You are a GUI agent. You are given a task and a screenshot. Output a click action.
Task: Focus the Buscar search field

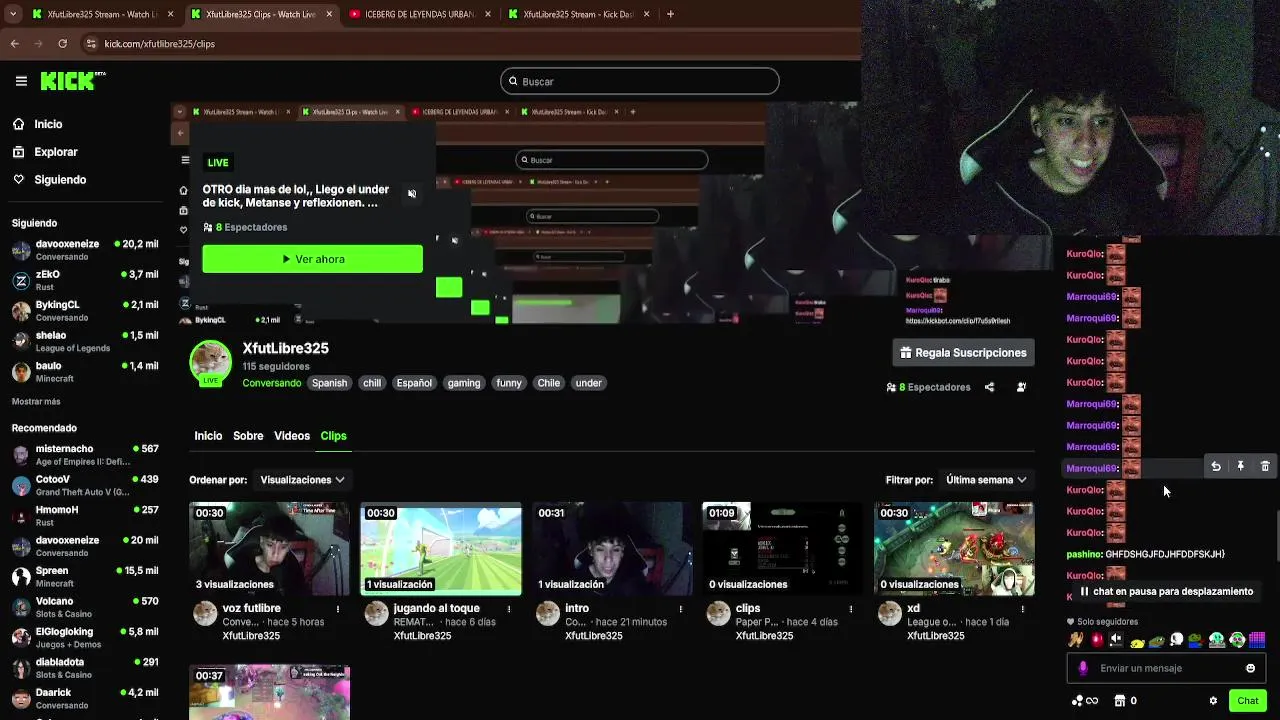pyautogui.click(x=639, y=81)
